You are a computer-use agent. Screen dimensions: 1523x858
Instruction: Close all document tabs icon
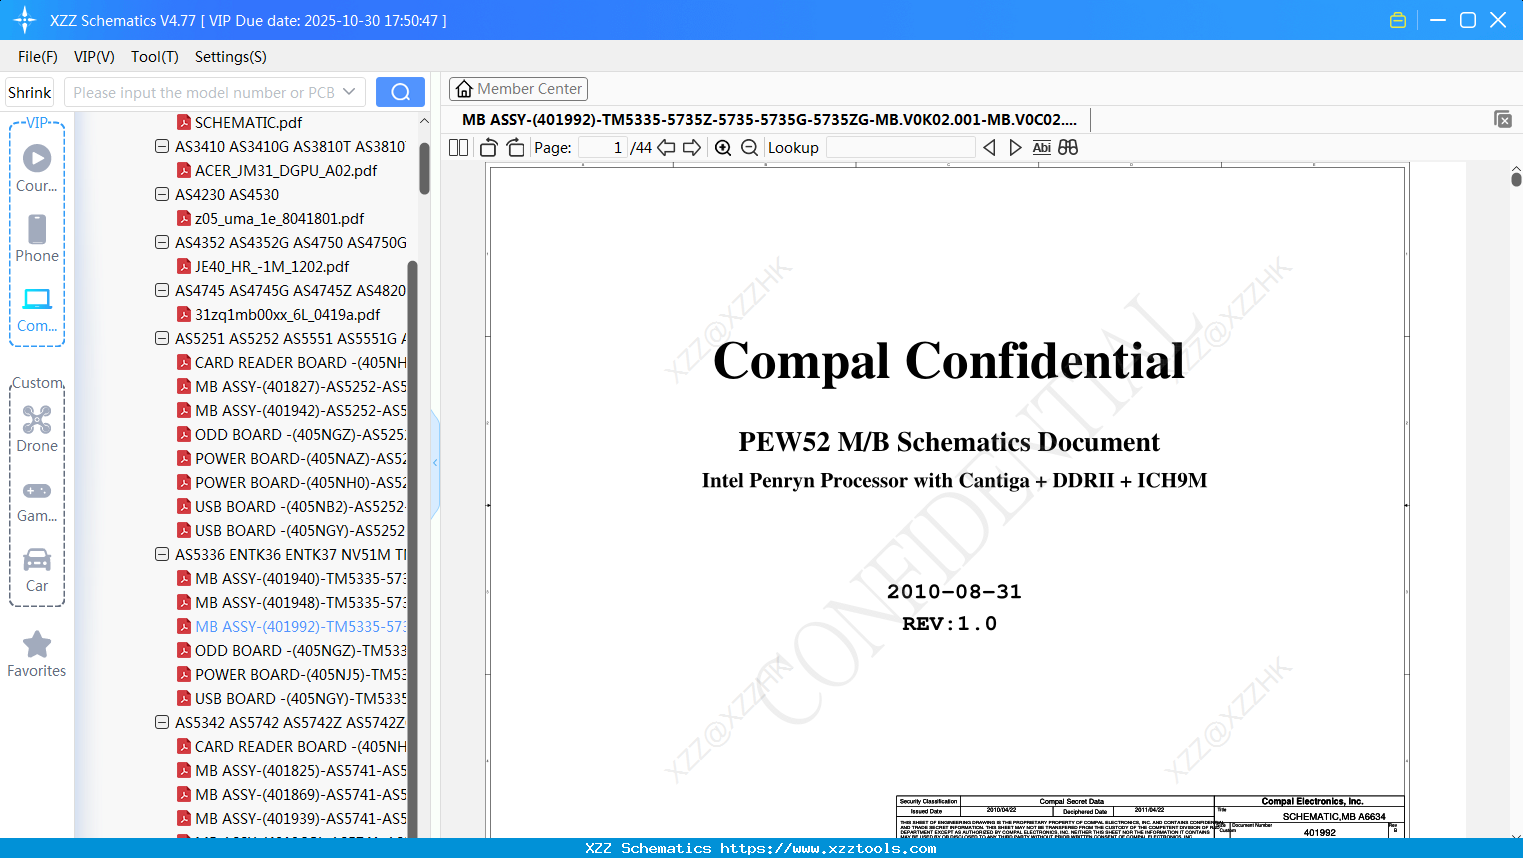1503,119
